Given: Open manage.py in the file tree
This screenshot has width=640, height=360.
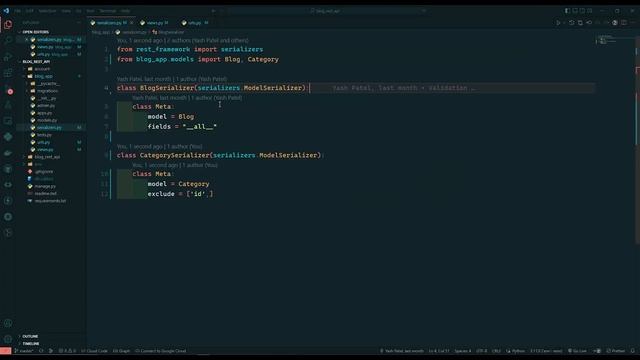Looking at the screenshot, I should coord(45,187).
